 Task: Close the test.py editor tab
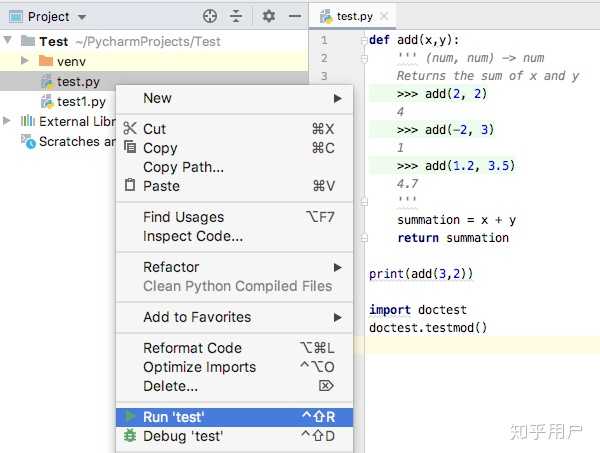coord(385,17)
